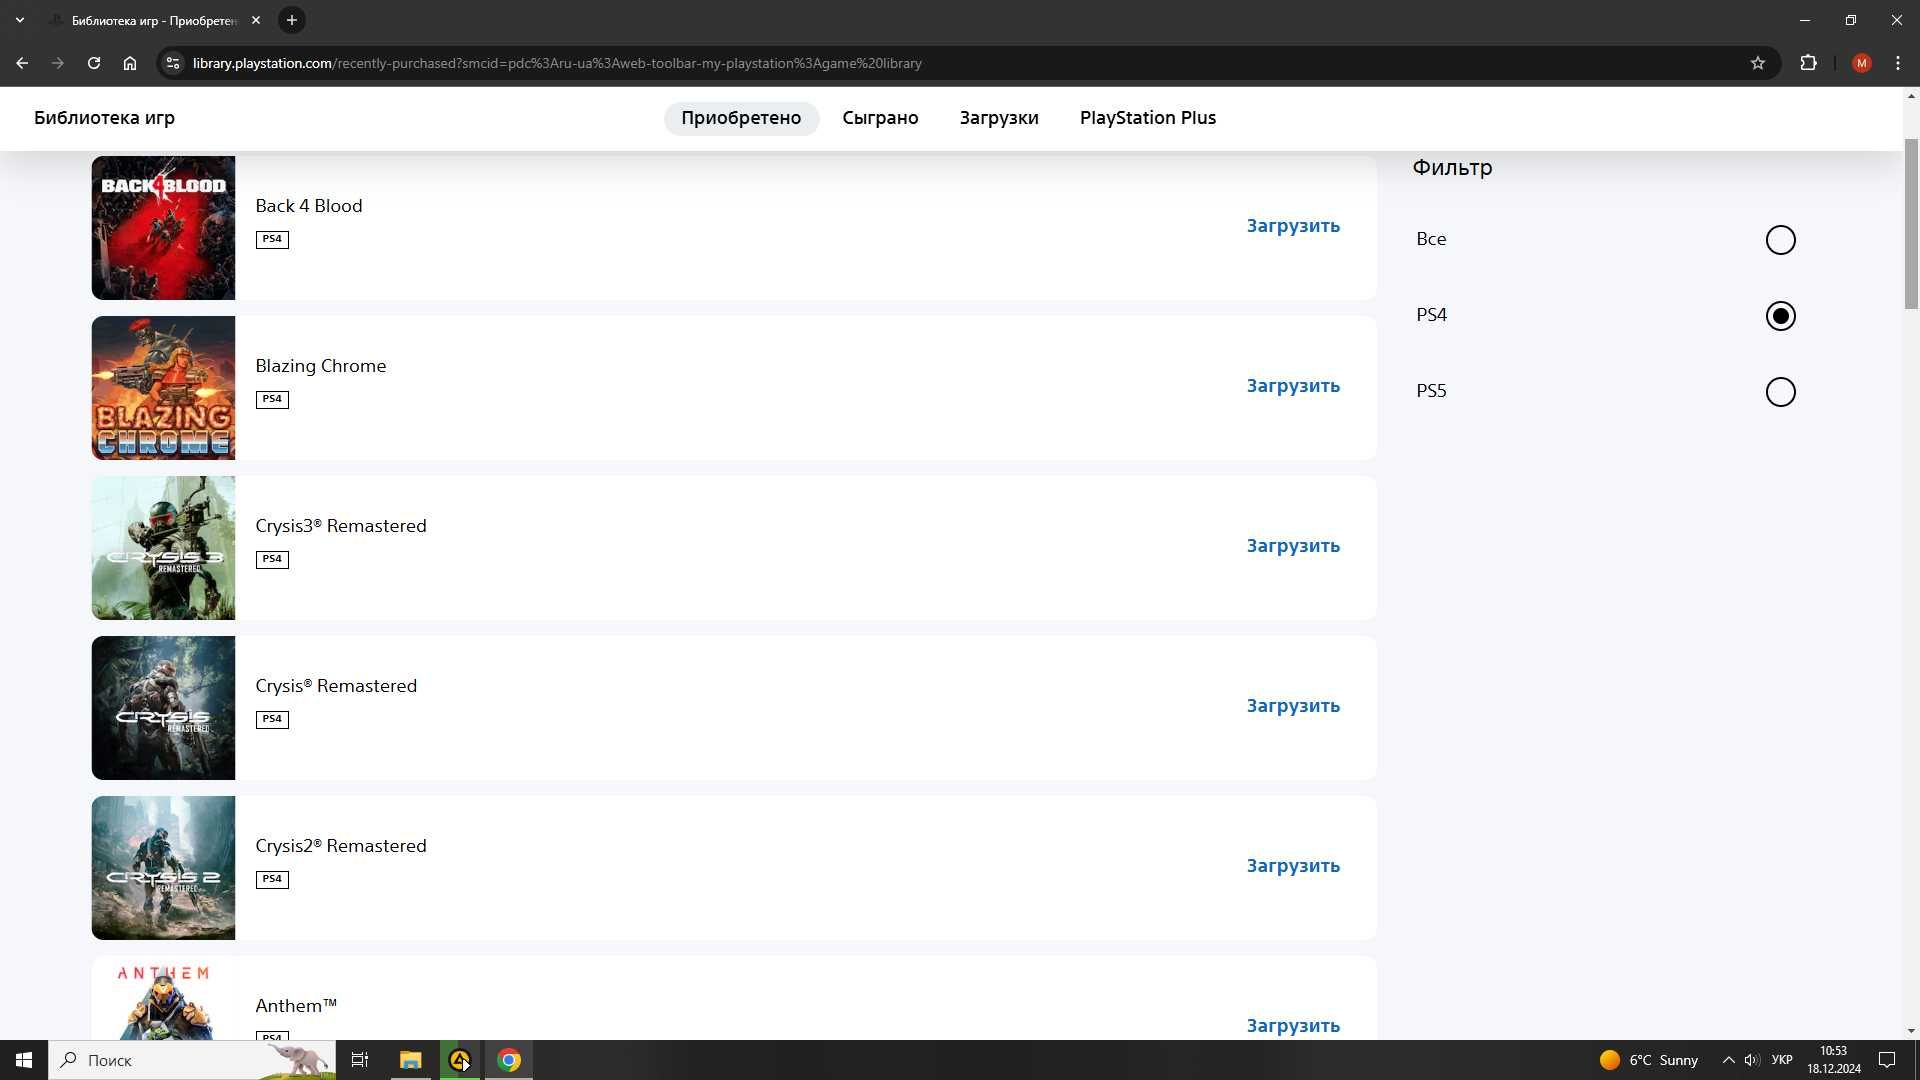Screen dimensions: 1920x1080
Task: Open Chrome's three-dot menu
Action: 1898,63
